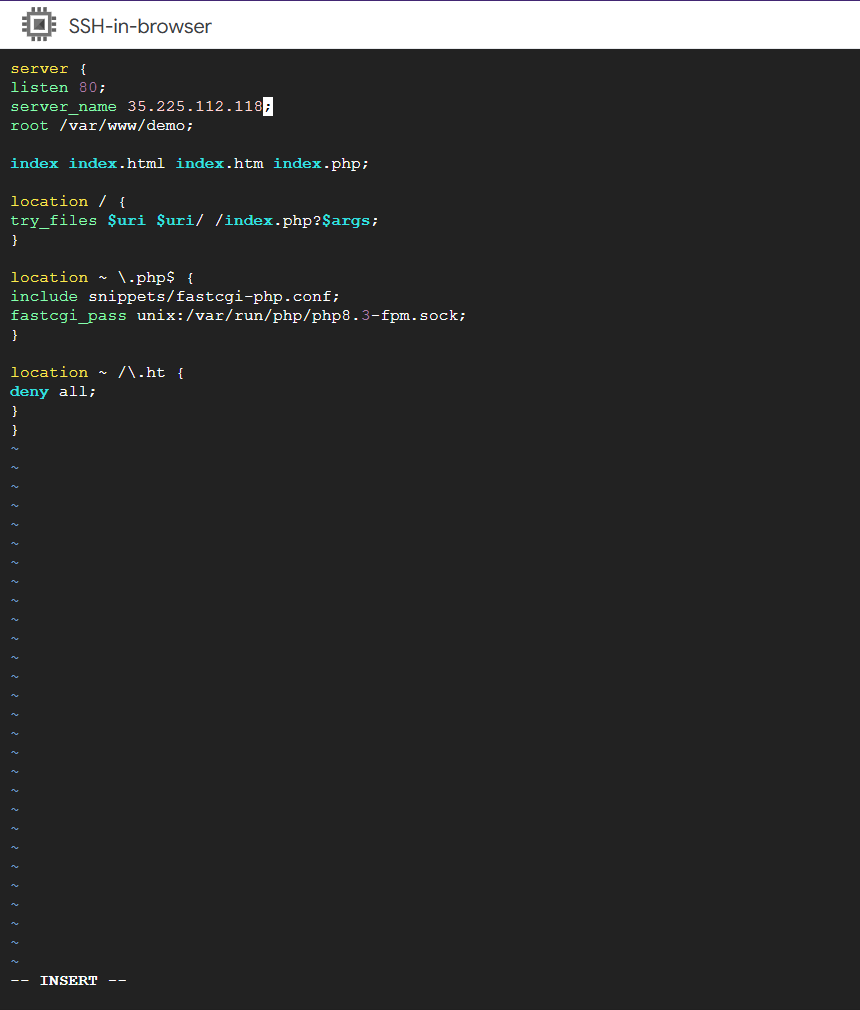860x1010 pixels.
Task: Click the SSH-in-browser title text
Action: click(140, 26)
